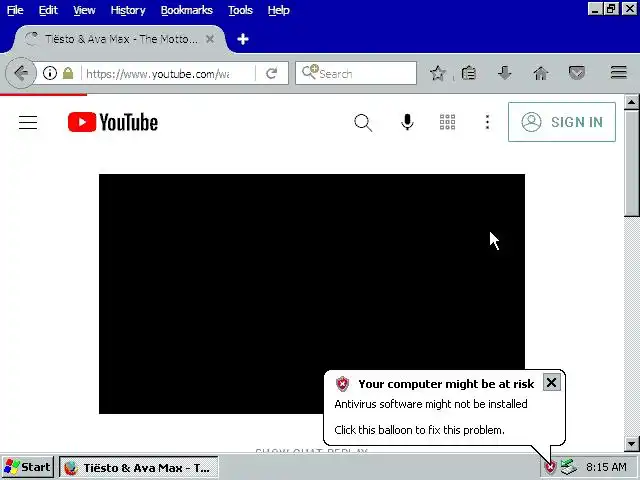Screen dimensions: 640x480
Task: Open the Firefox hamburger menu
Action: 619,73
